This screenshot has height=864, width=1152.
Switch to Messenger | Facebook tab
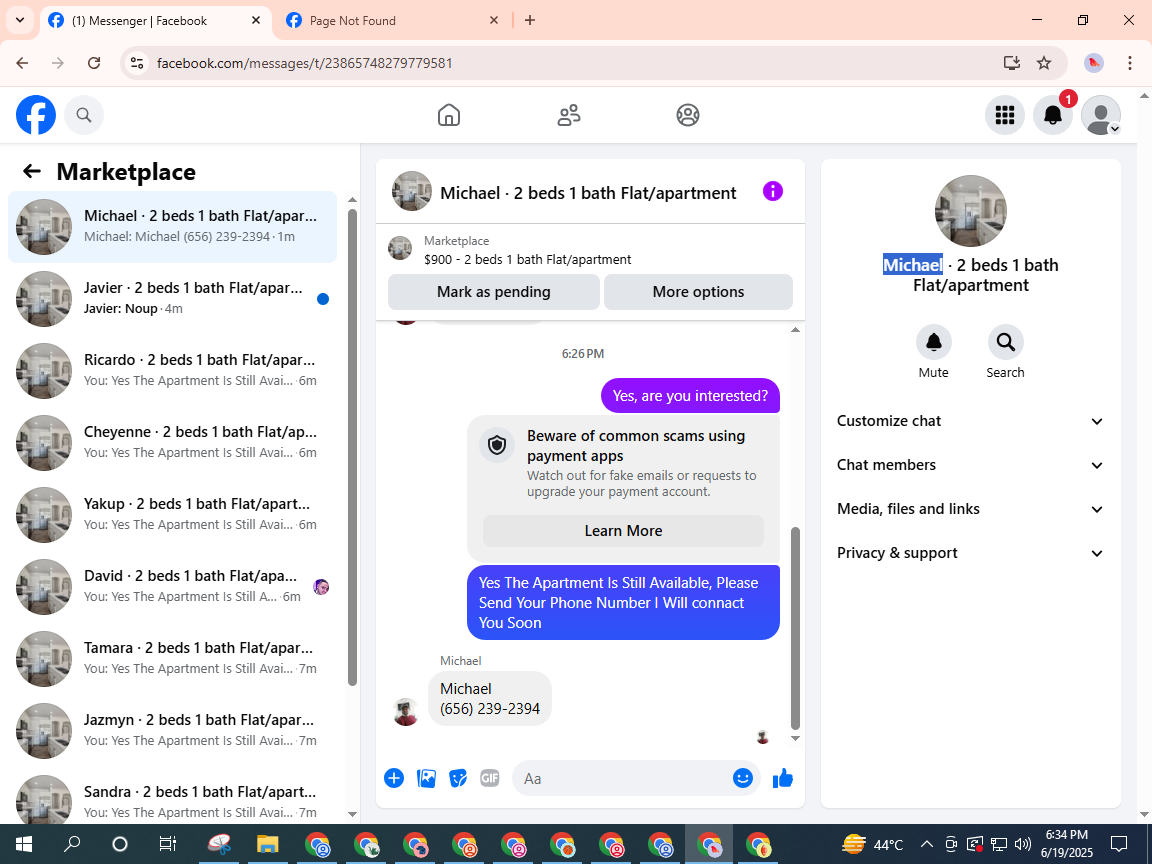coord(153,21)
